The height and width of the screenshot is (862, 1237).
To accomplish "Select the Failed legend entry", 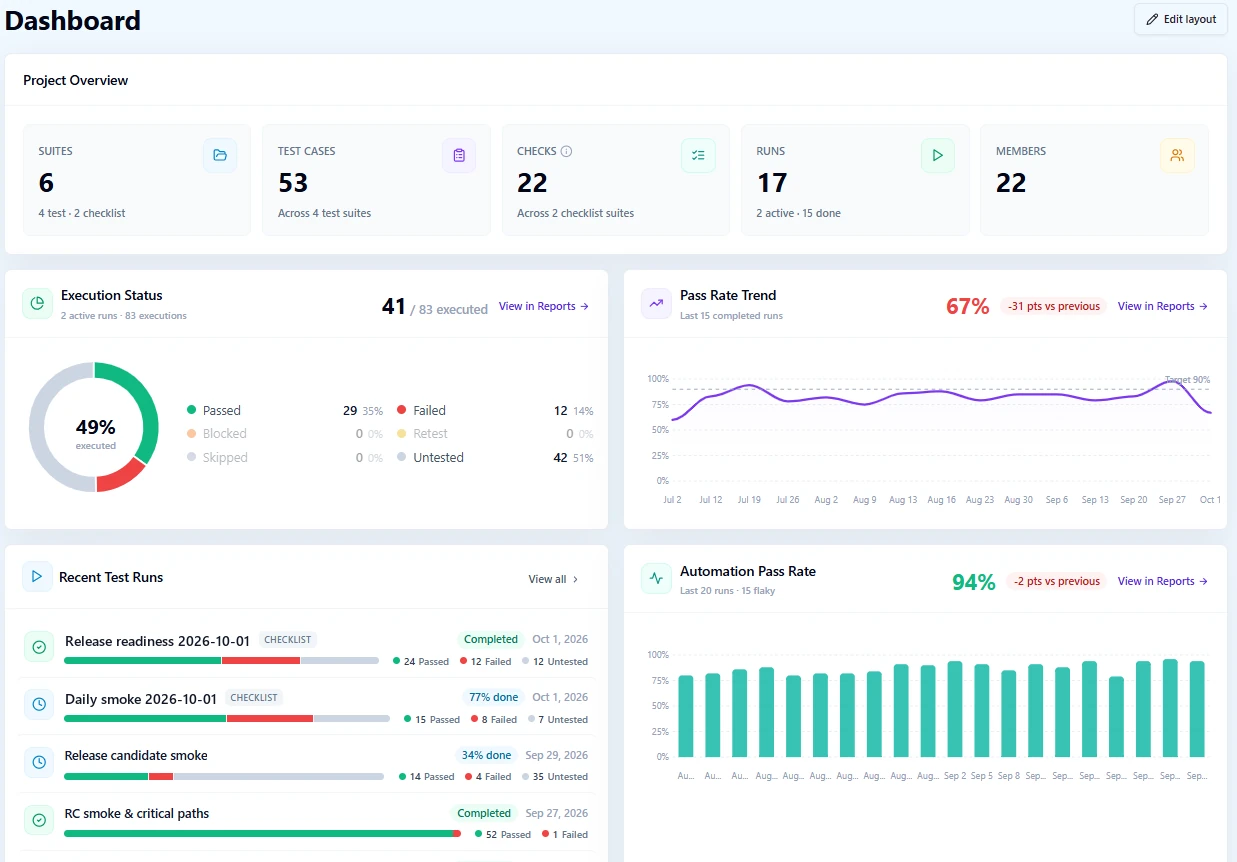I will (x=495, y=410).
